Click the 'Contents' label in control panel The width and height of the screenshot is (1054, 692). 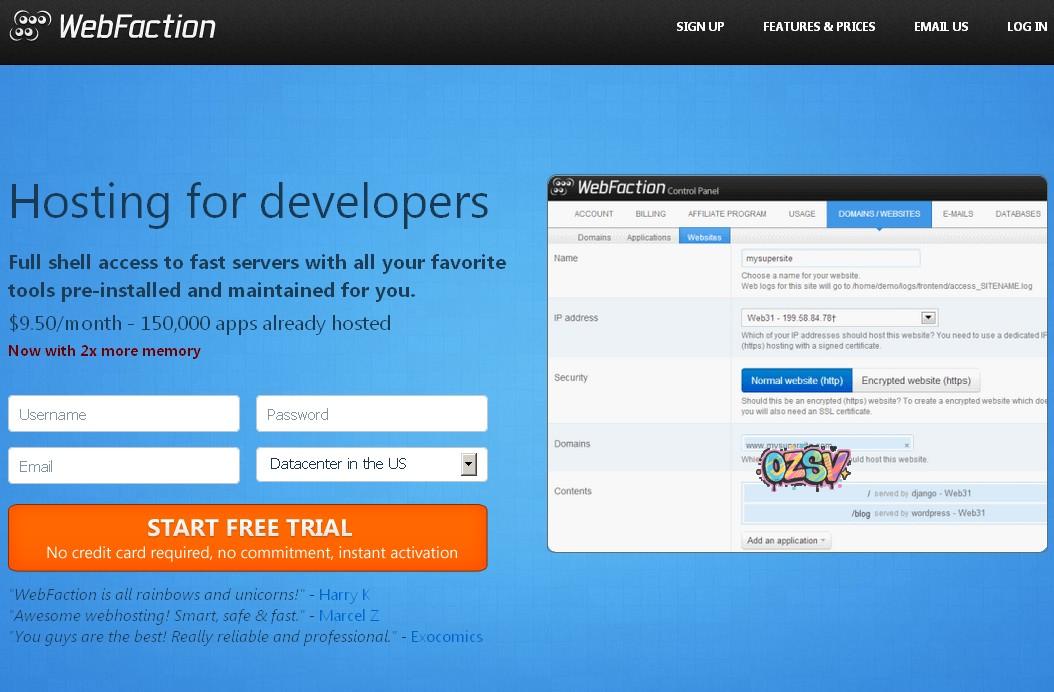click(x=573, y=491)
